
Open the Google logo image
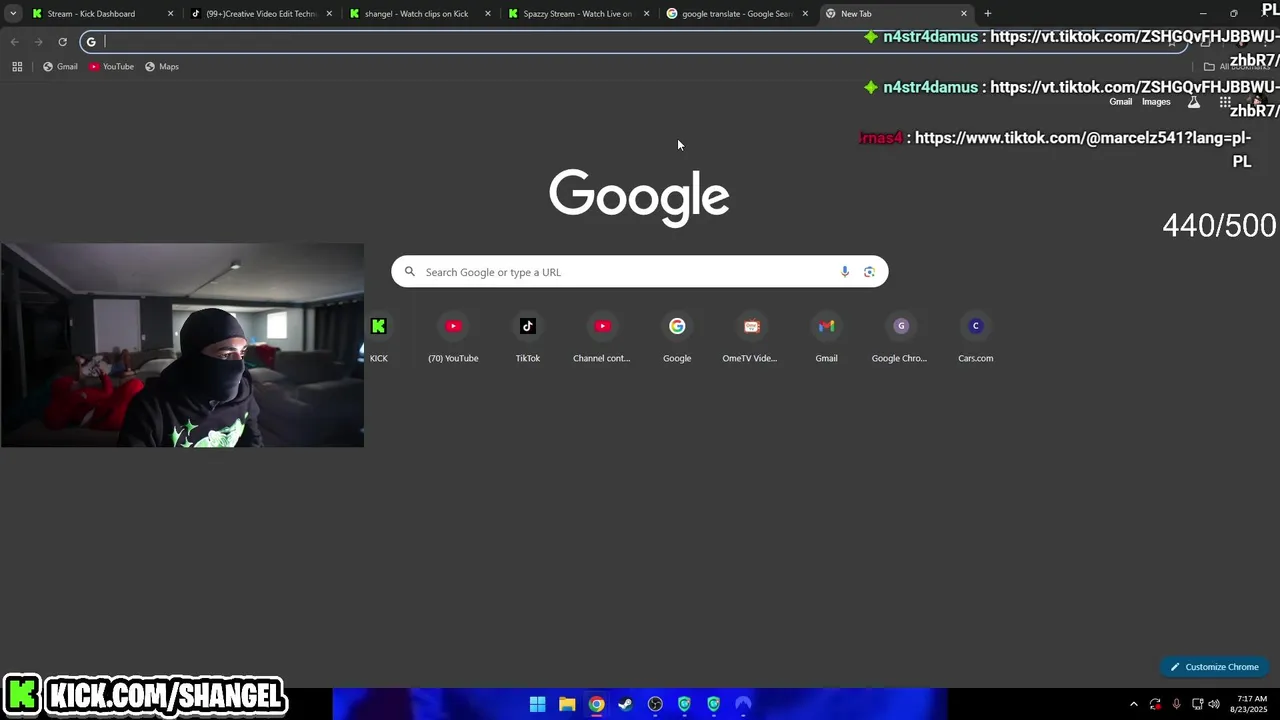639,197
